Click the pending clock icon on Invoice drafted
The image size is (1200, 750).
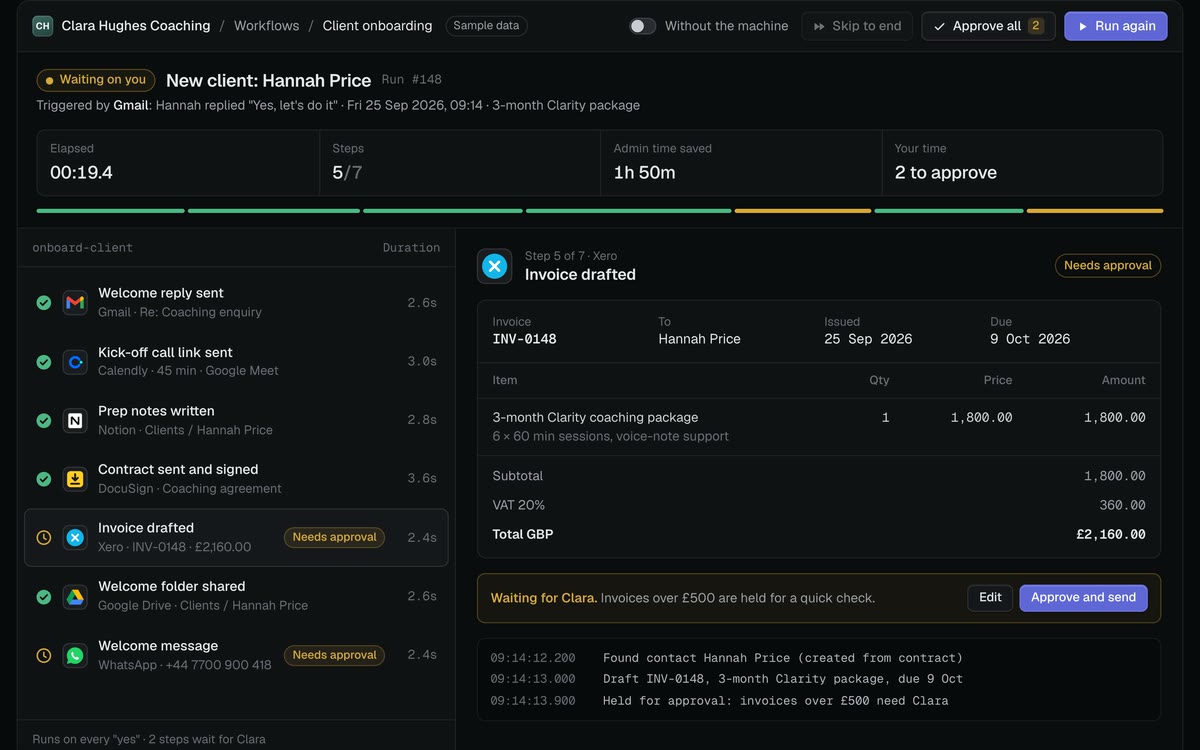(x=44, y=538)
